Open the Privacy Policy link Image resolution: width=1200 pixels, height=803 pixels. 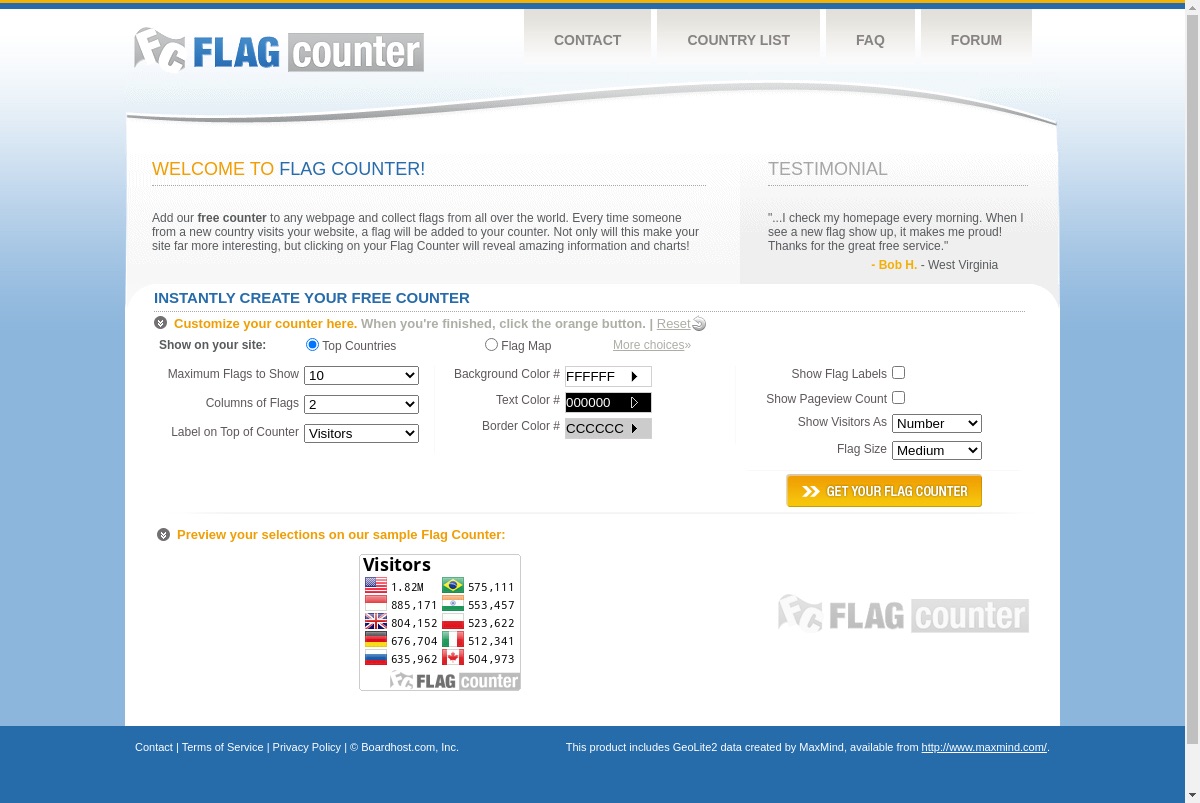click(x=306, y=747)
